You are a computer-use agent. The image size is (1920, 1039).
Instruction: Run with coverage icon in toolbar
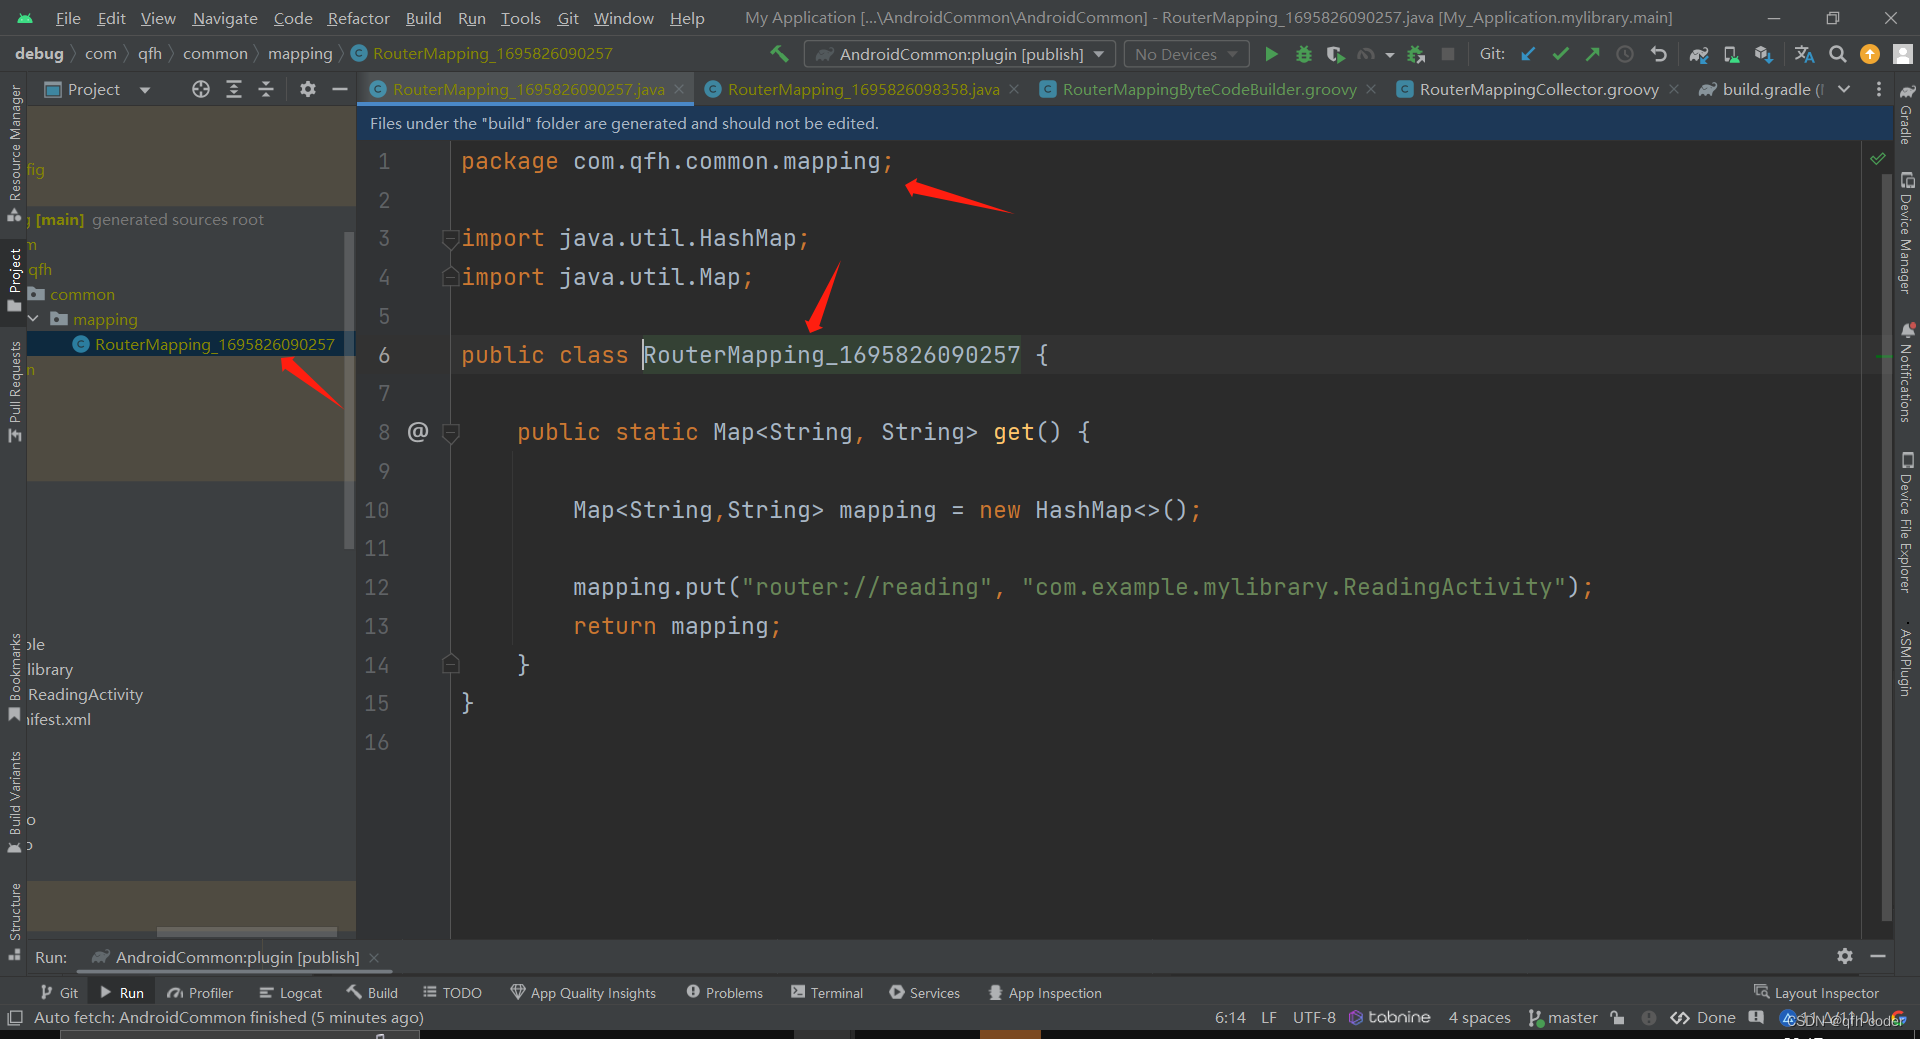coord(1335,54)
